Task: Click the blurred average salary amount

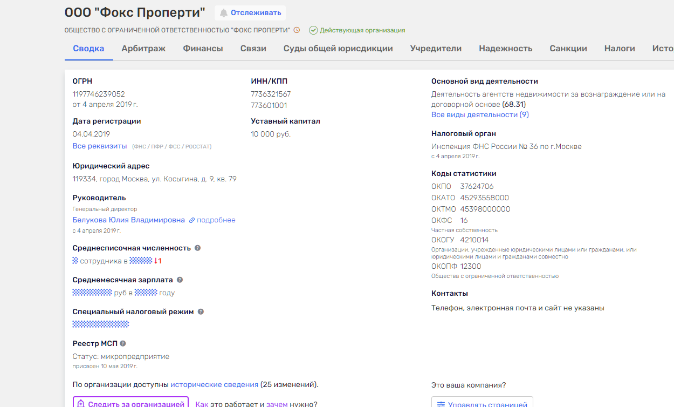Action: click(x=92, y=292)
